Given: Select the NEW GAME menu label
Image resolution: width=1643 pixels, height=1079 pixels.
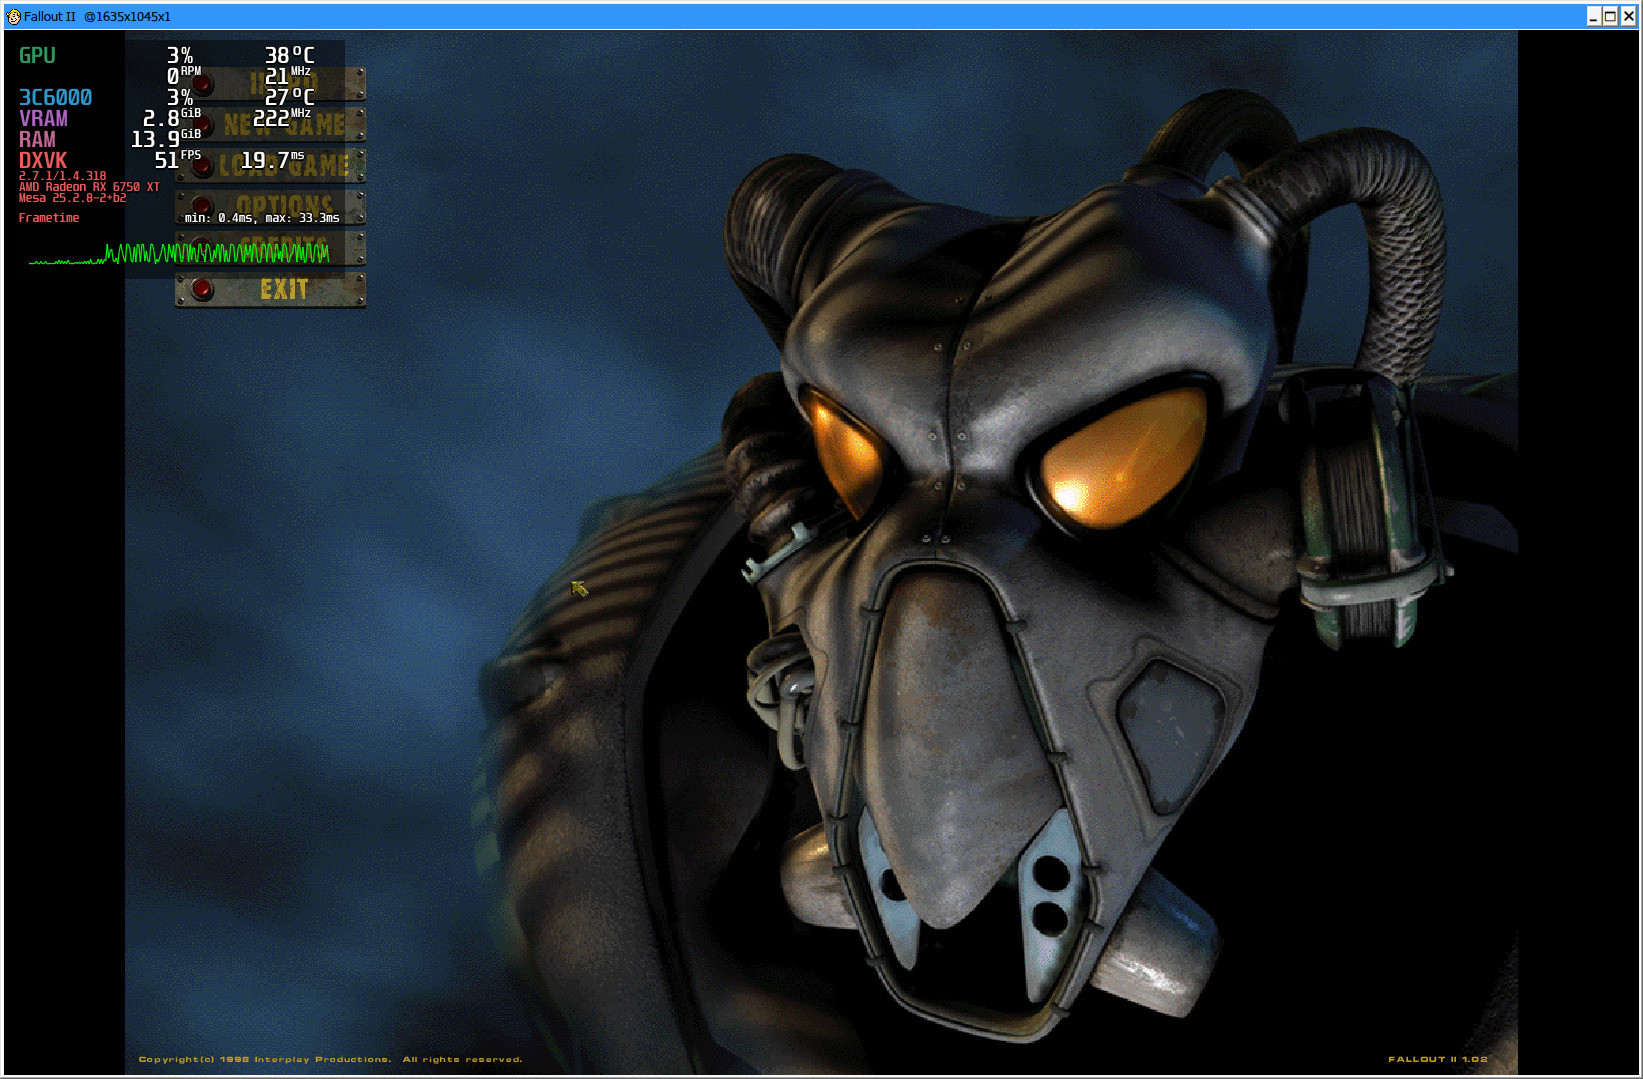Looking at the screenshot, I should (285, 125).
